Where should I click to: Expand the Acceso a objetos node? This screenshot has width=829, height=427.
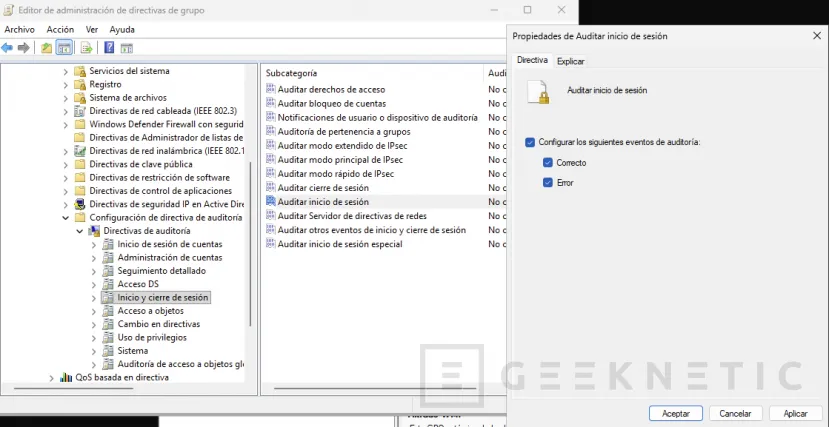[94, 311]
